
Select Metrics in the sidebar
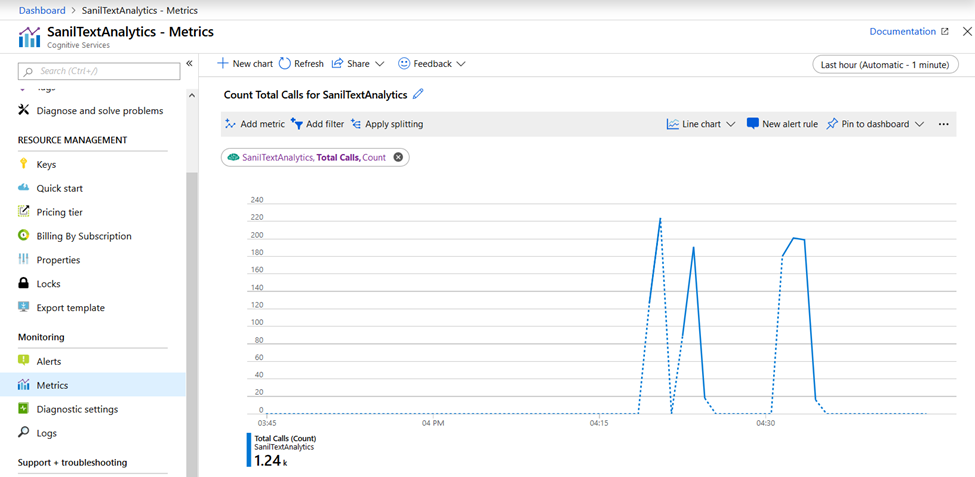pyautogui.click(x=93, y=385)
